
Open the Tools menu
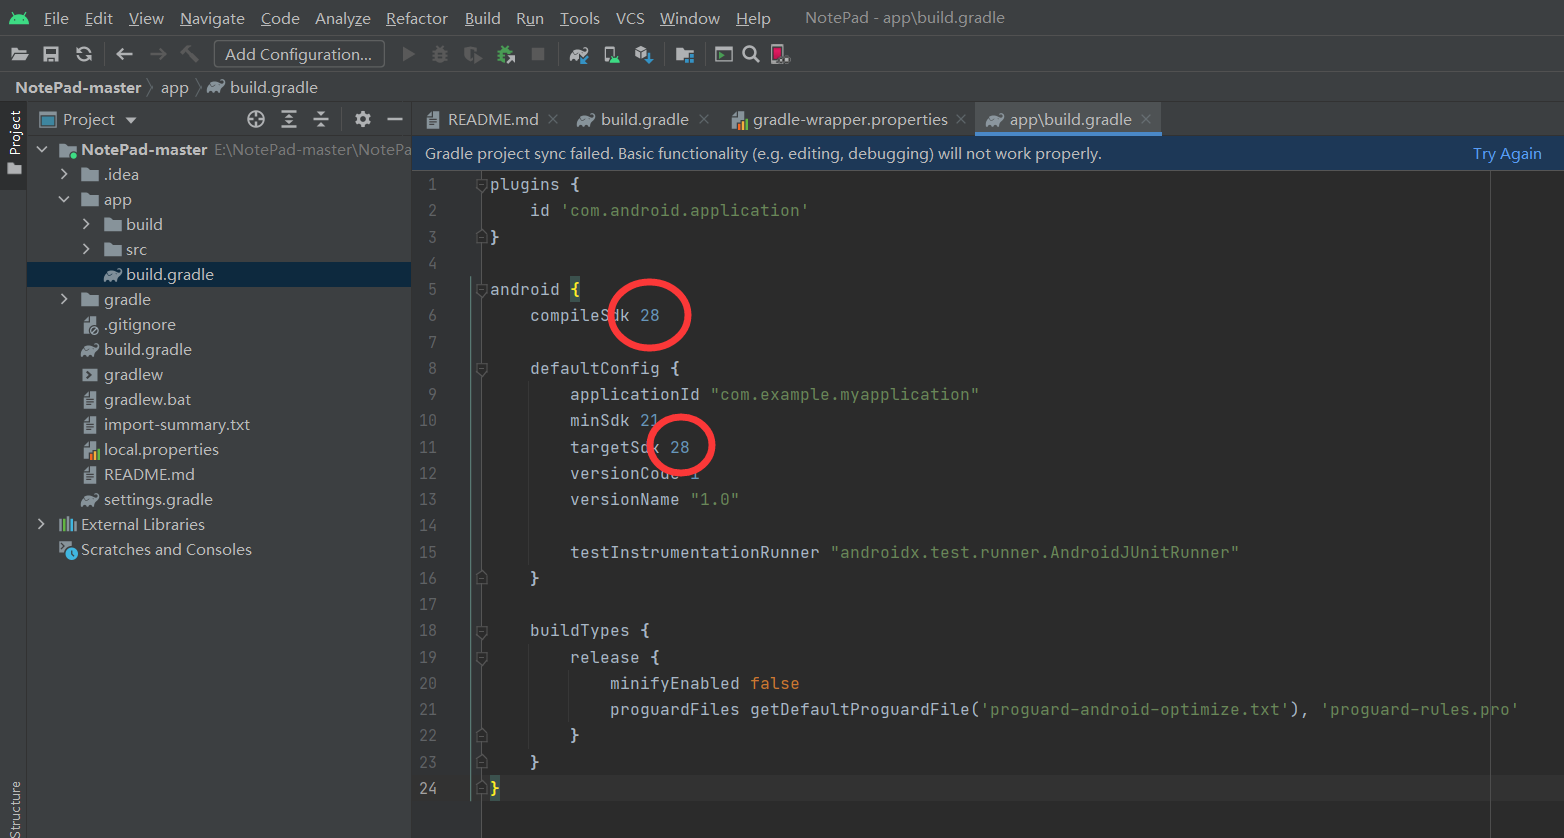coord(580,18)
